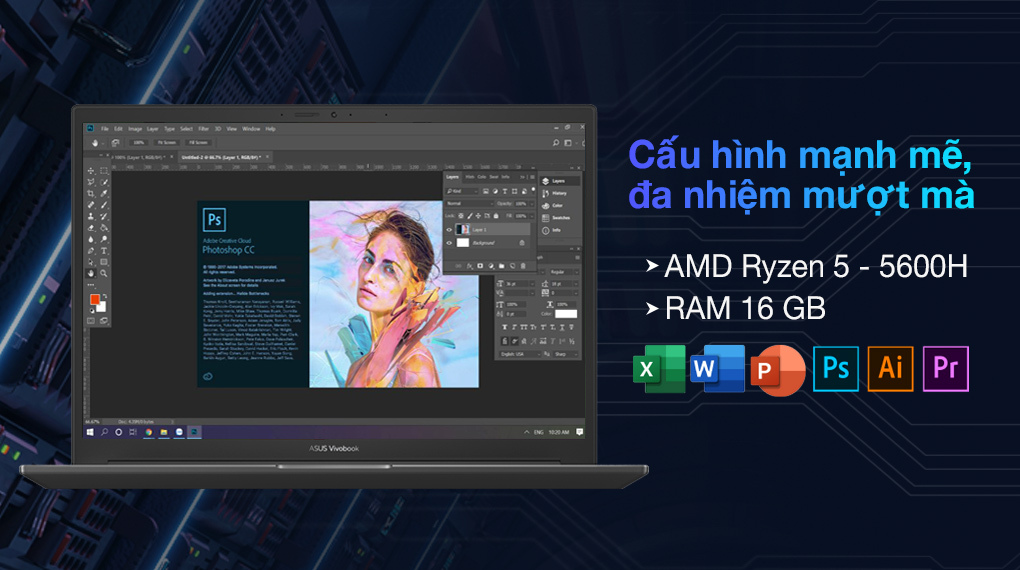Select the Paint Bucket tool
Screen dimensions: 1020x570
point(103,228)
